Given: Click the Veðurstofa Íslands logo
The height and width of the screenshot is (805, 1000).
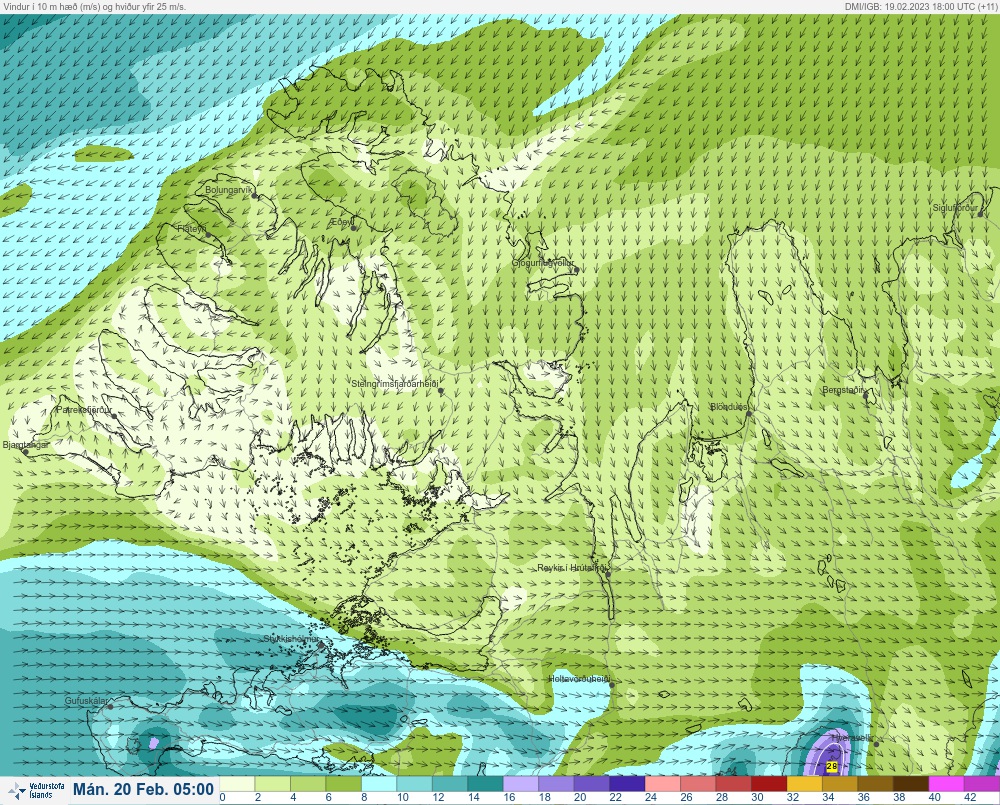Looking at the screenshot, I should (37, 791).
